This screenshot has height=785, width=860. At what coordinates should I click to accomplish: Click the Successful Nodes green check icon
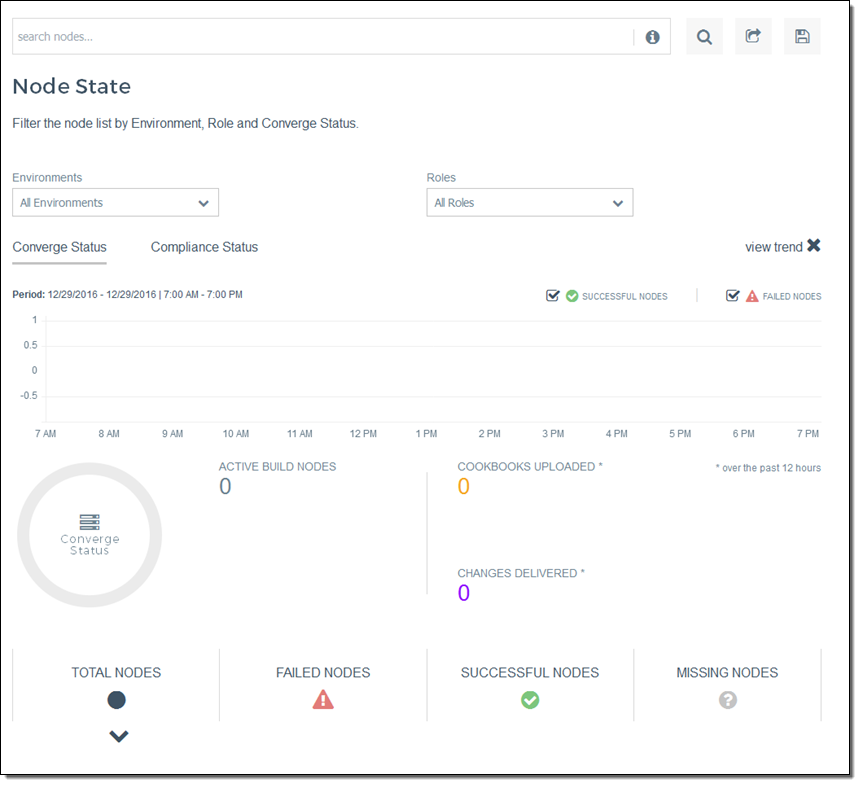pos(530,700)
